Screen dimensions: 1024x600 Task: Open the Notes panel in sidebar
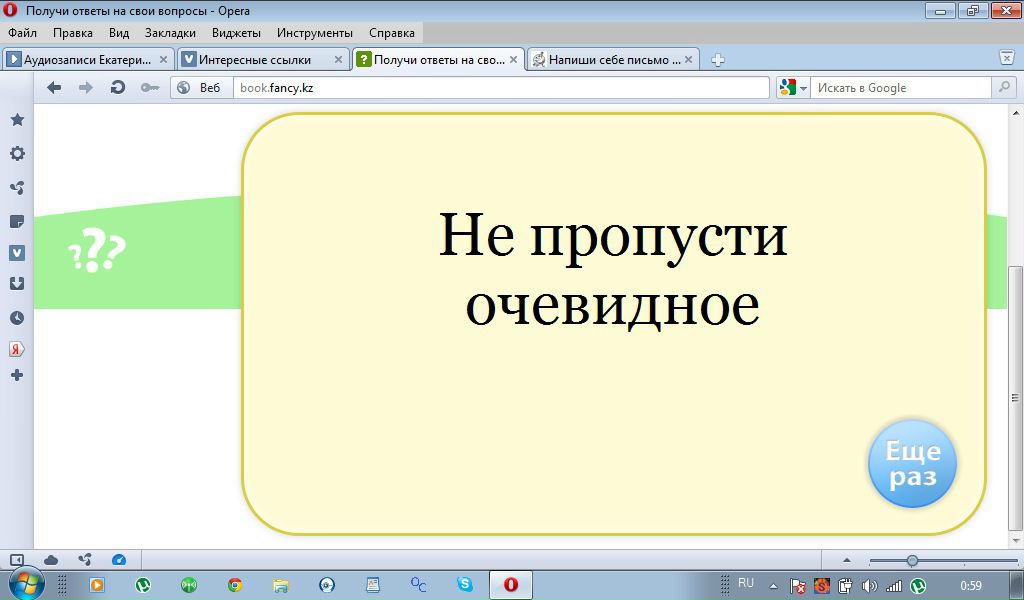tap(18, 221)
